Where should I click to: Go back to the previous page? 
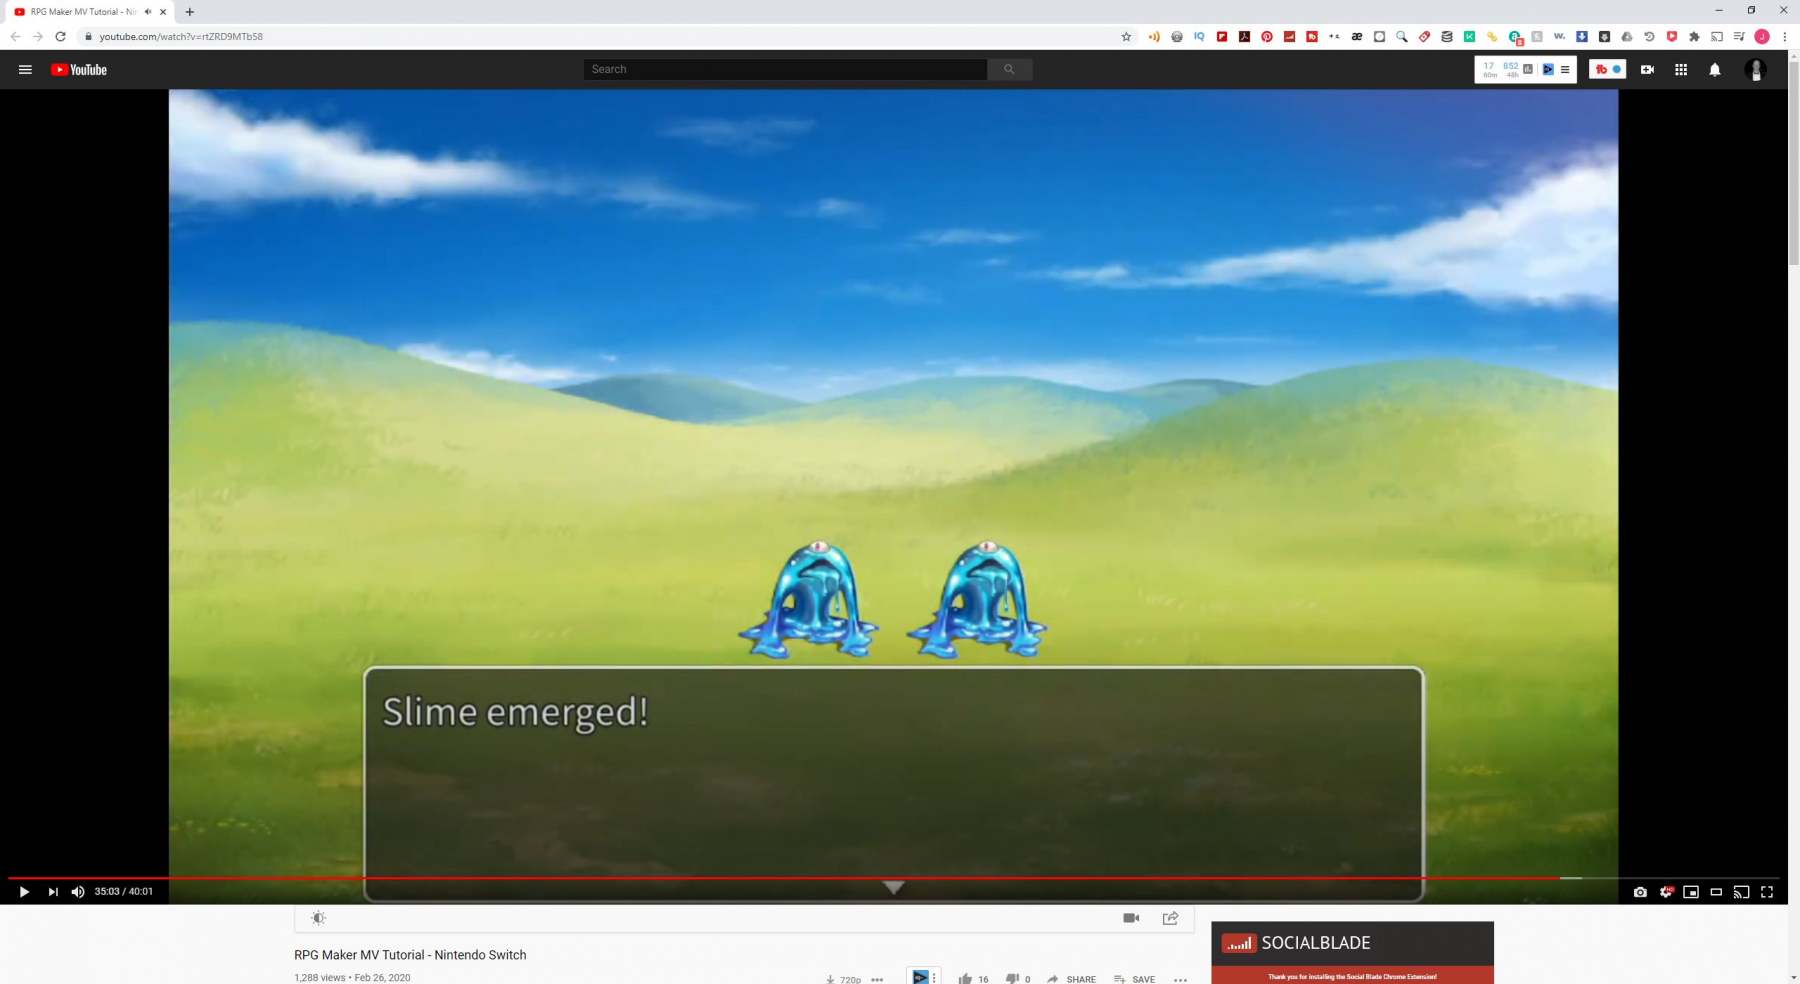pos(15,36)
